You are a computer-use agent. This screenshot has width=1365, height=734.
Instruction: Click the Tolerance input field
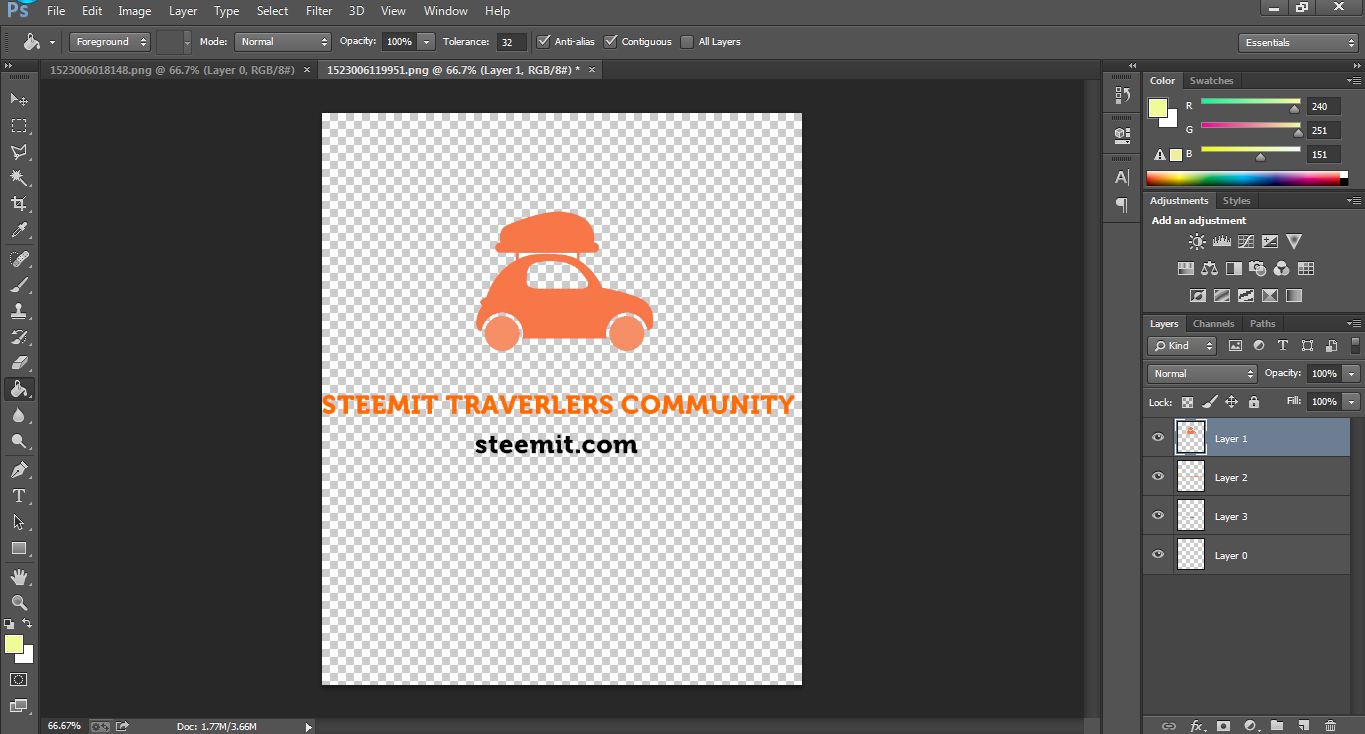[512, 42]
